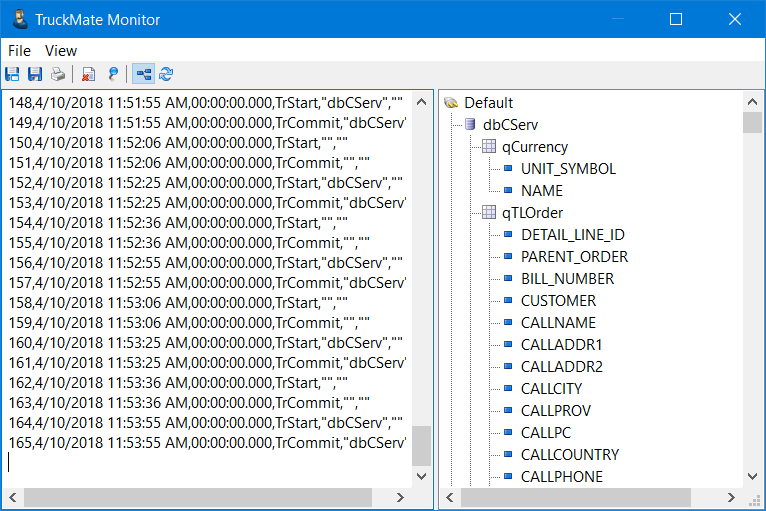Select the CALLCOUNTRY field in tree
Viewport: 766px width, 511px height.
click(x=569, y=455)
